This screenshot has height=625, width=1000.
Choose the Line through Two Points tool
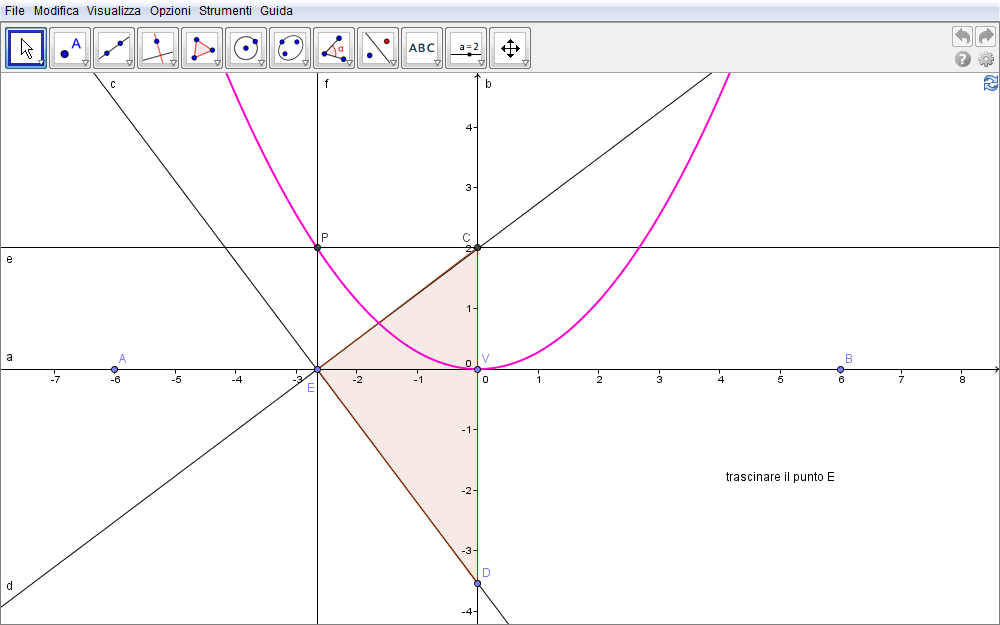pos(114,47)
